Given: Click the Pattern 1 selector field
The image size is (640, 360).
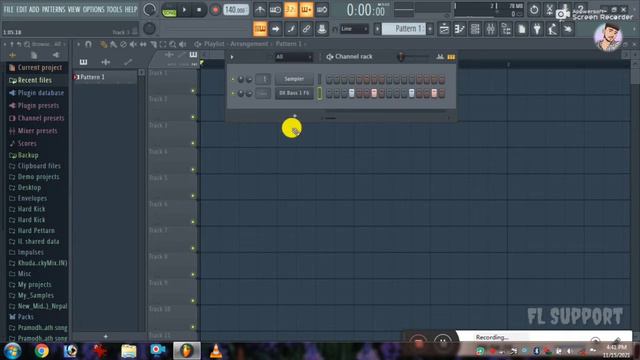Looking at the screenshot, I should point(404,29).
